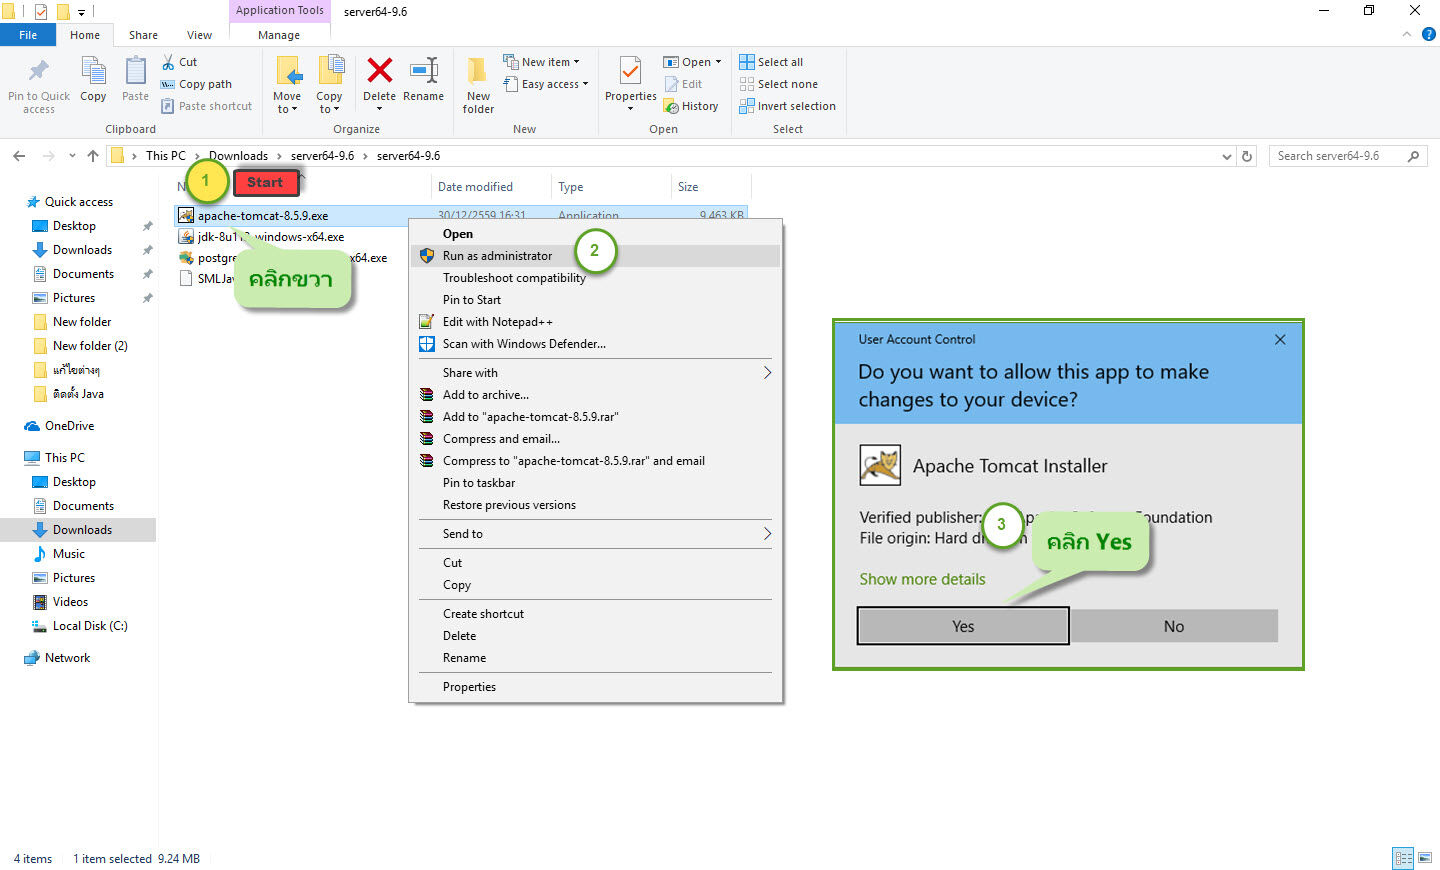Expand the Open dropdown in ribbon

(692, 62)
